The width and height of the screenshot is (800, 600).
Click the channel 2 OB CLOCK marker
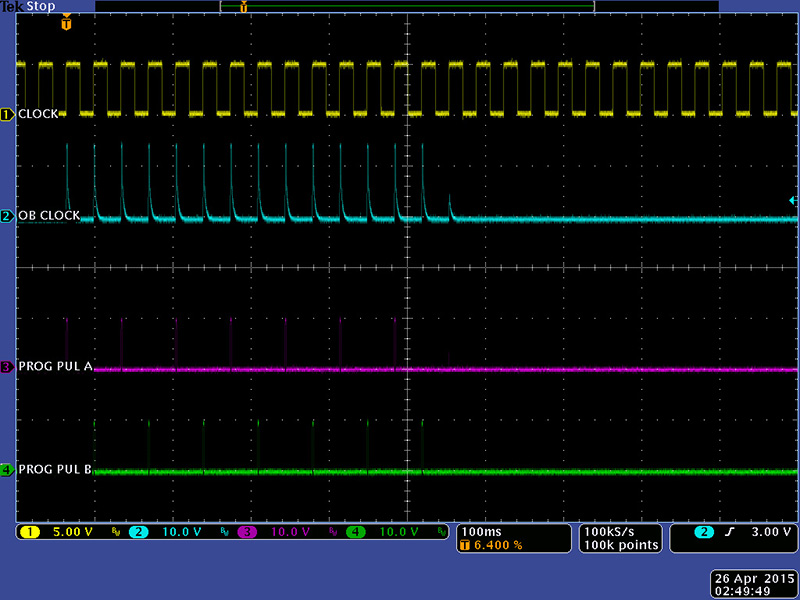(7, 216)
